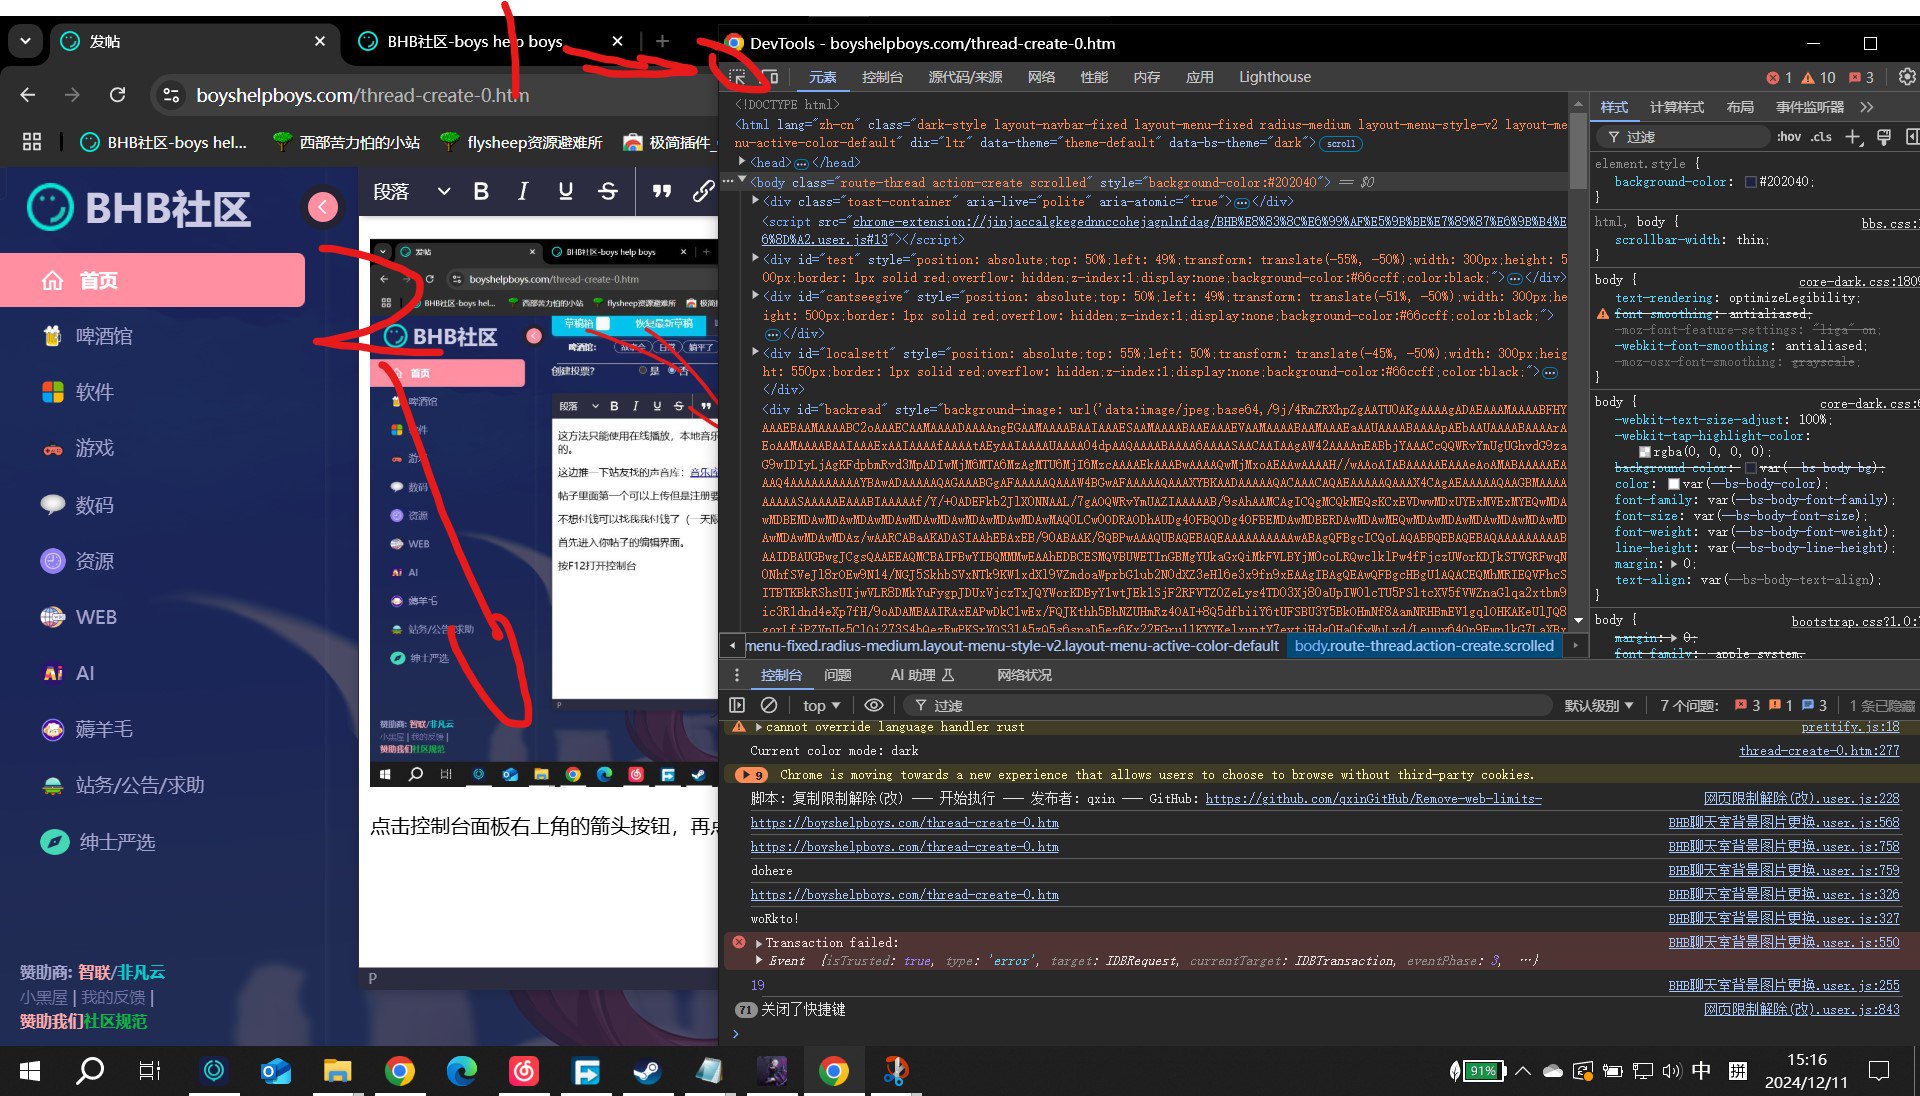Click the #202040 background-color swatch
Viewport: 1920px width, 1096px height.
point(1751,182)
